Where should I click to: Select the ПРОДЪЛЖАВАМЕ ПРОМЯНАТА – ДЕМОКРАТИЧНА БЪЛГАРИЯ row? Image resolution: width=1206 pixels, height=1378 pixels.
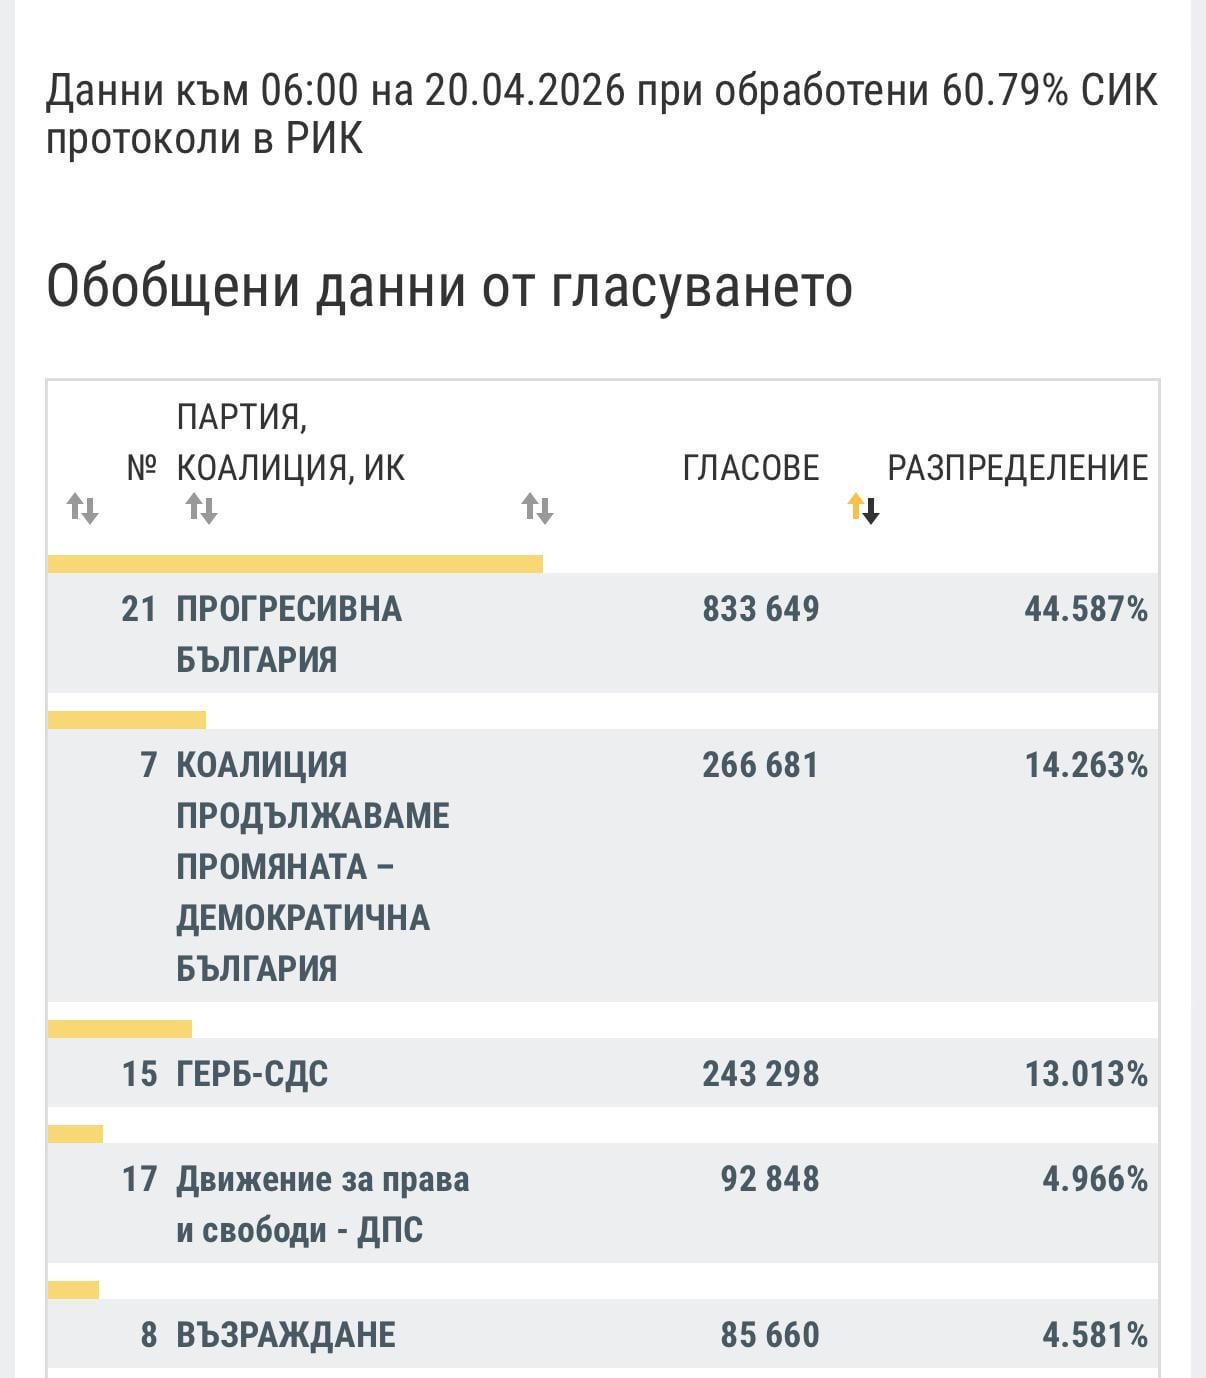(603, 866)
